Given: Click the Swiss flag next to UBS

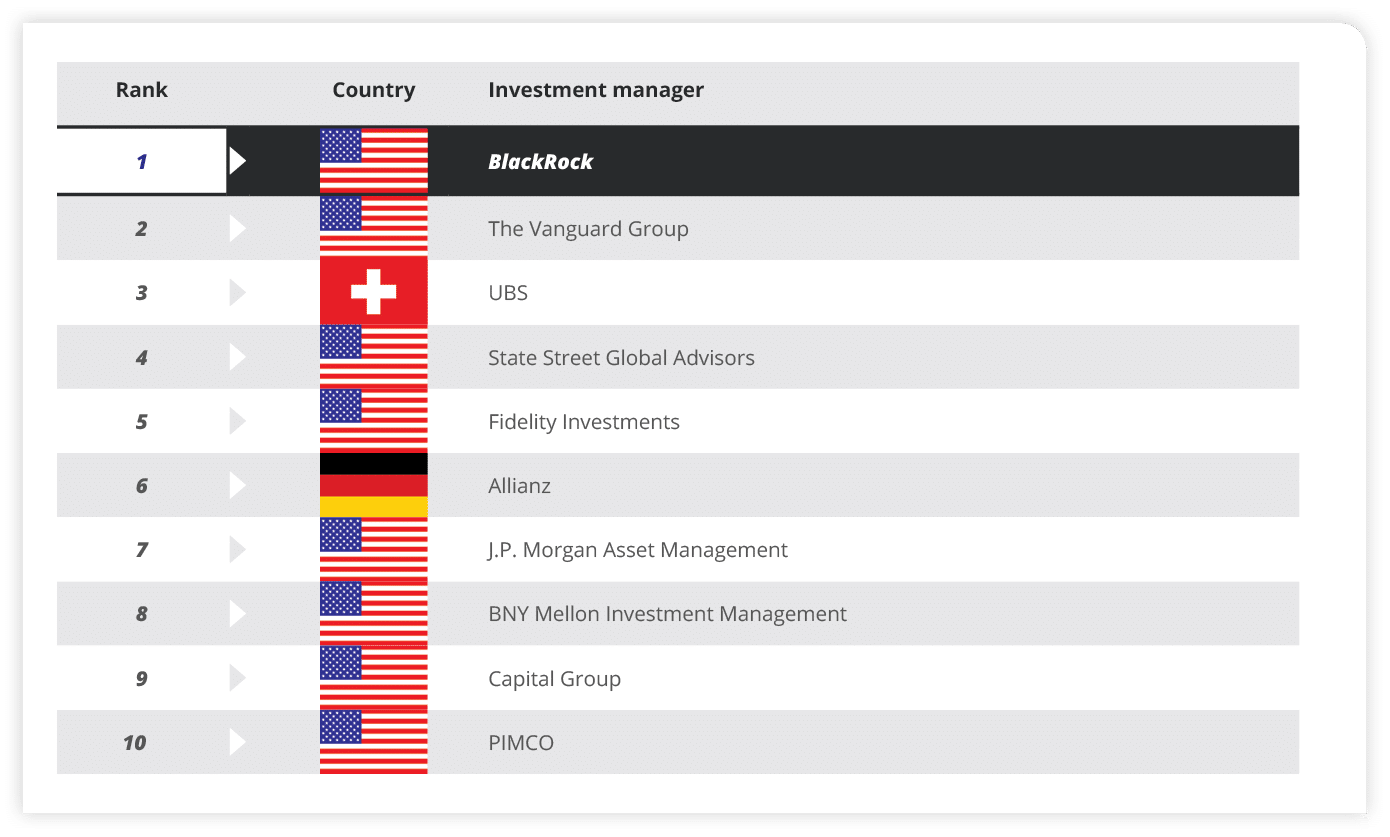Looking at the screenshot, I should pos(373,291).
